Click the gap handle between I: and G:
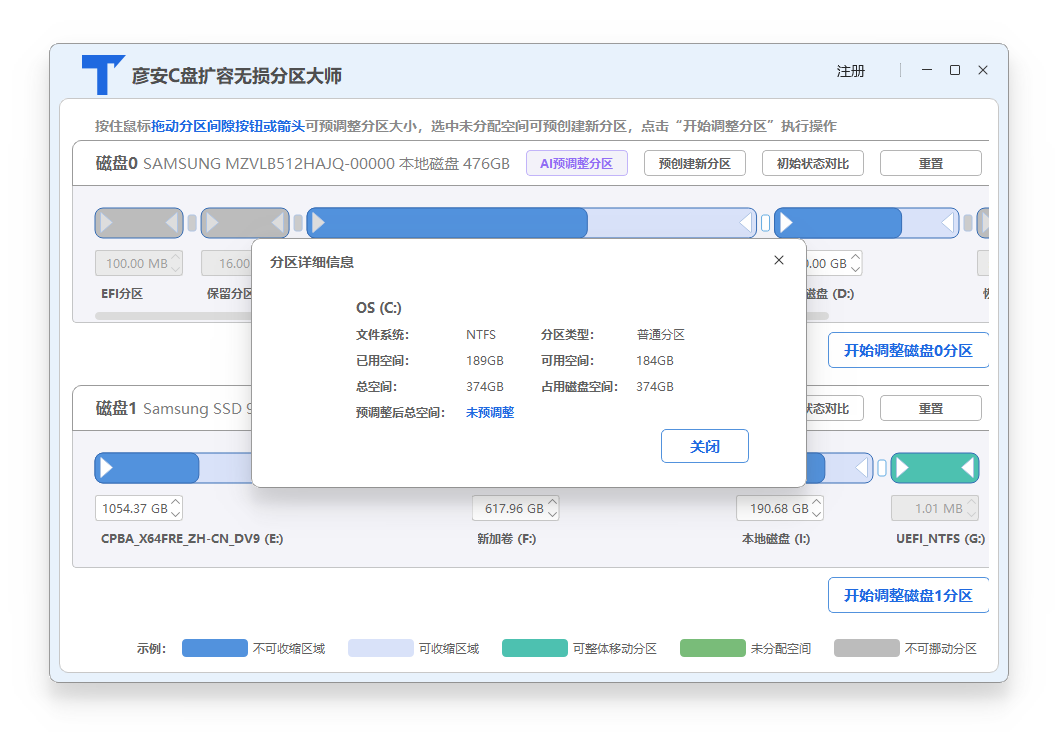 [x=881, y=468]
